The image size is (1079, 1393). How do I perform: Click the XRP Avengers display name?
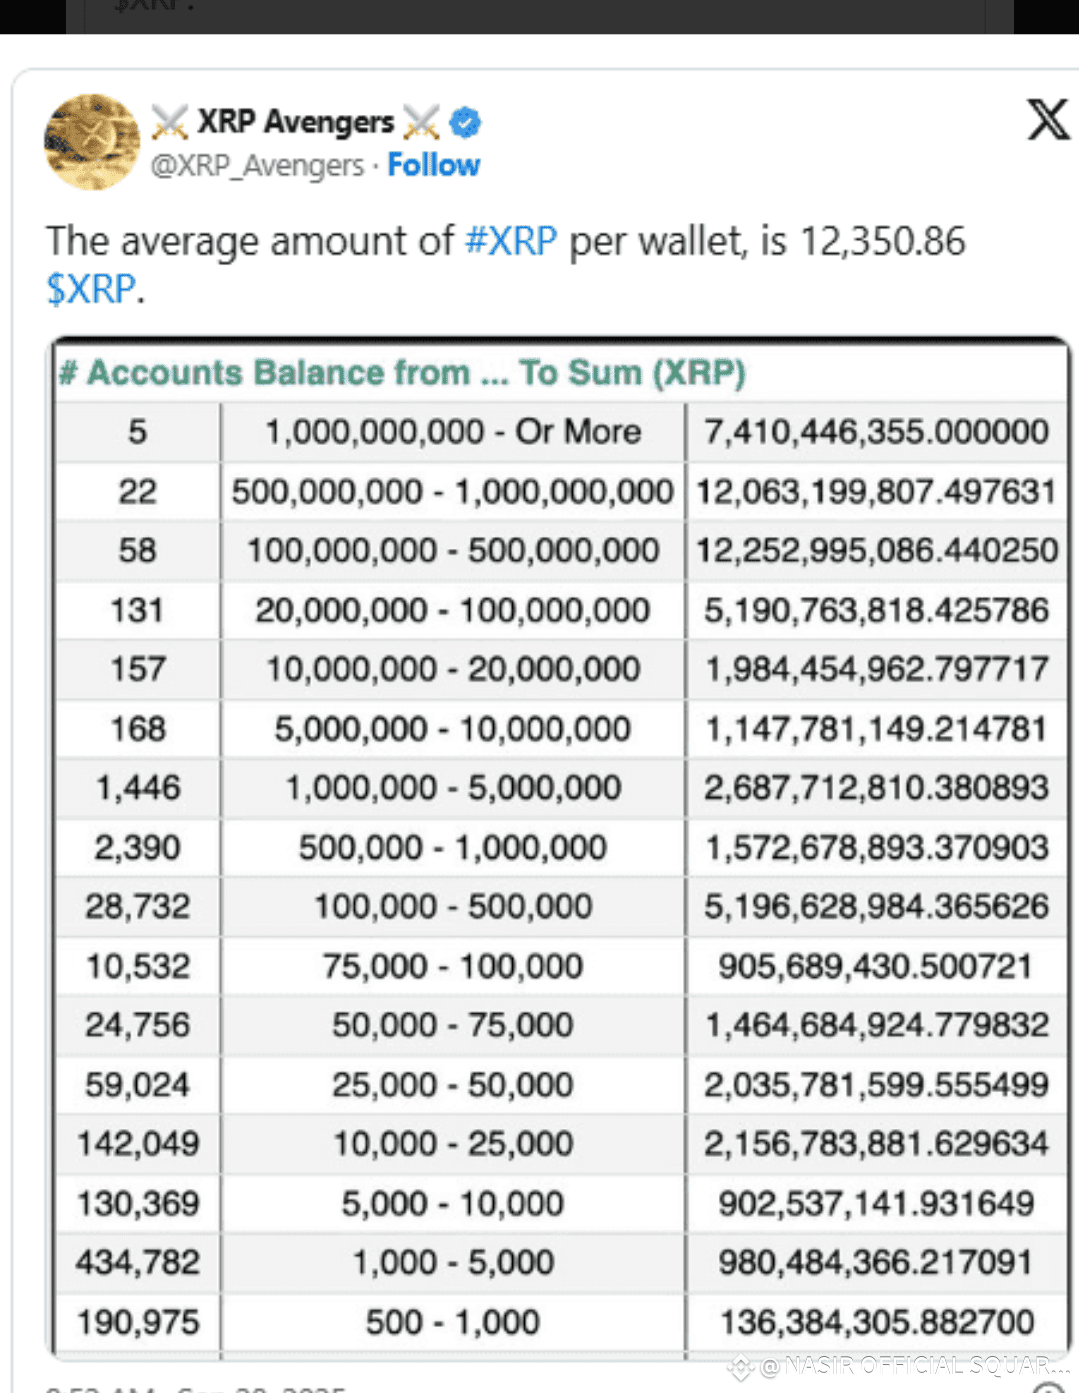coord(296,121)
